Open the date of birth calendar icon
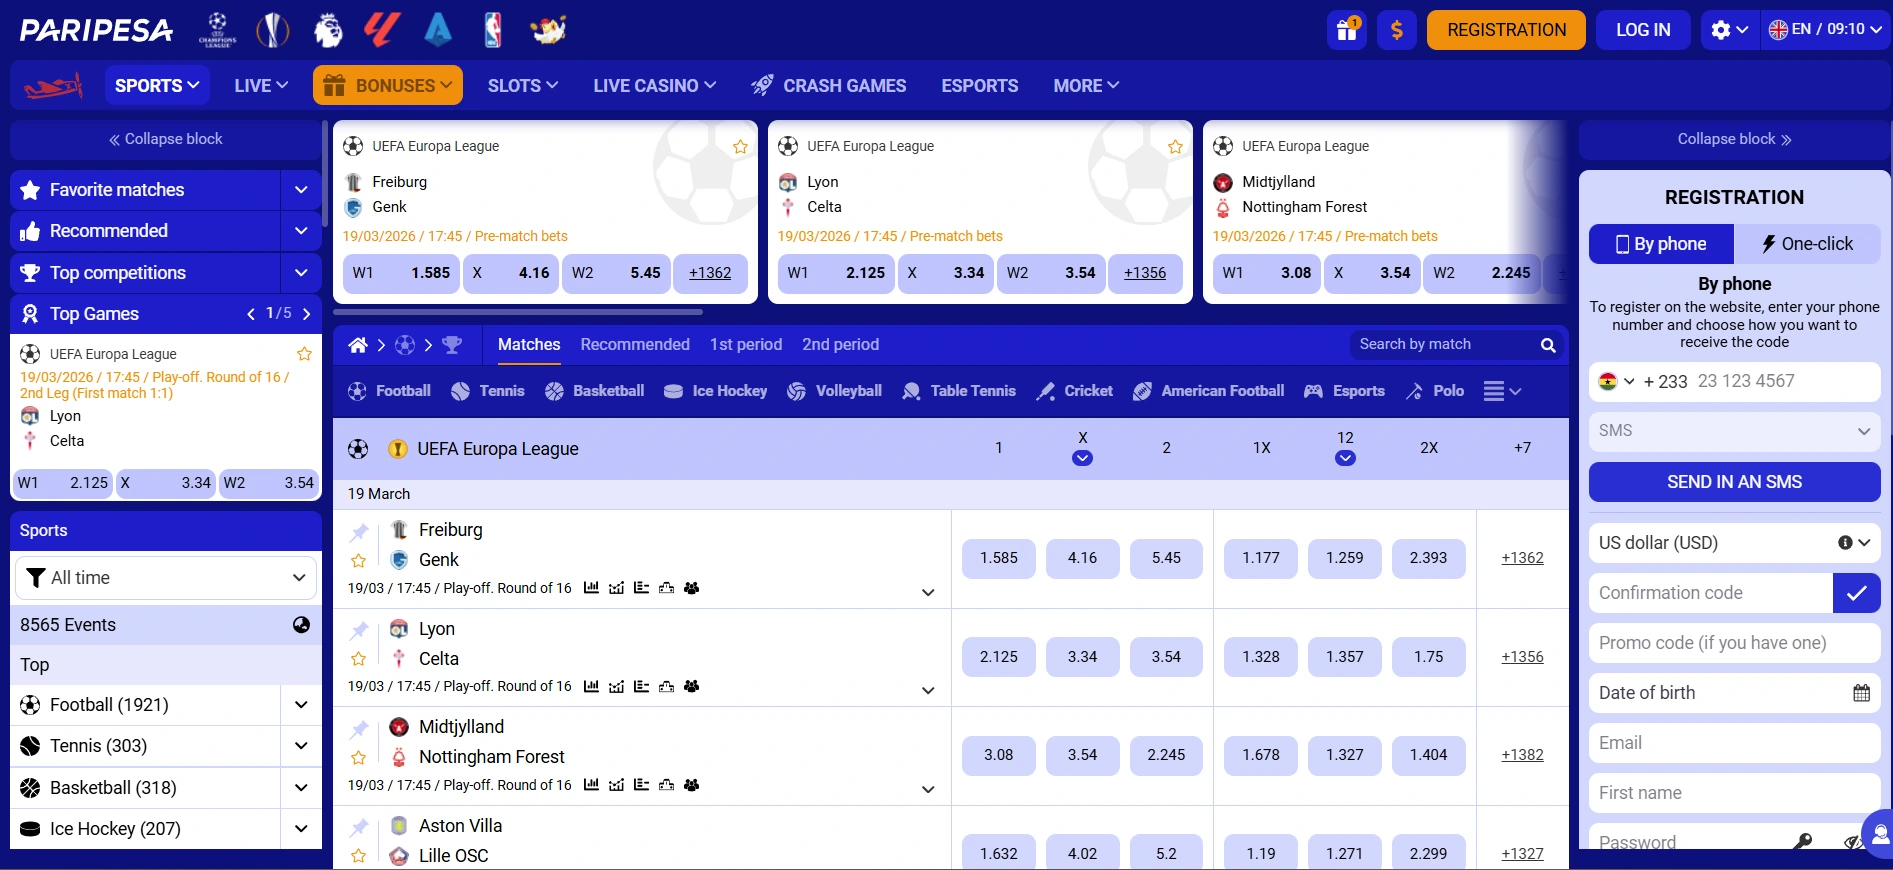This screenshot has width=1893, height=870. point(1860,693)
